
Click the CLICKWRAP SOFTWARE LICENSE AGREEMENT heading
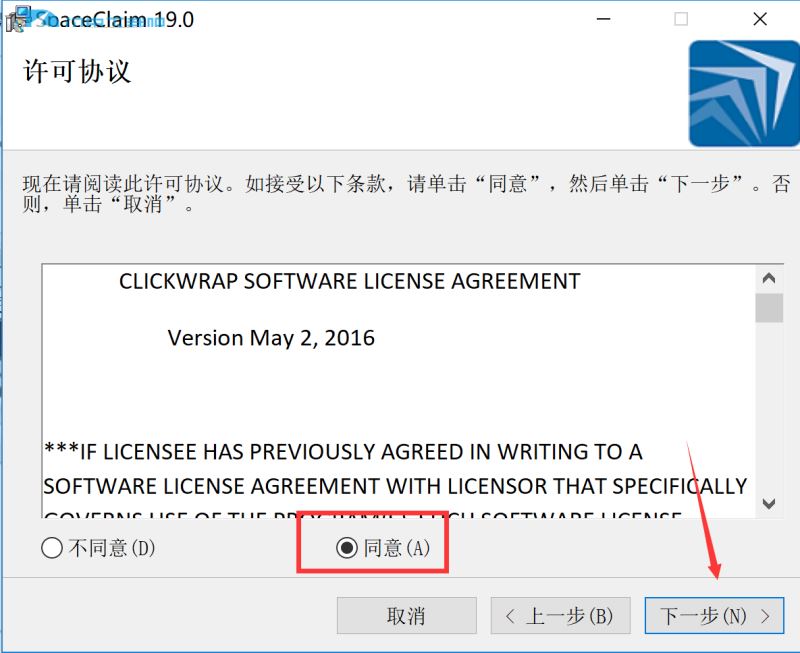click(349, 282)
